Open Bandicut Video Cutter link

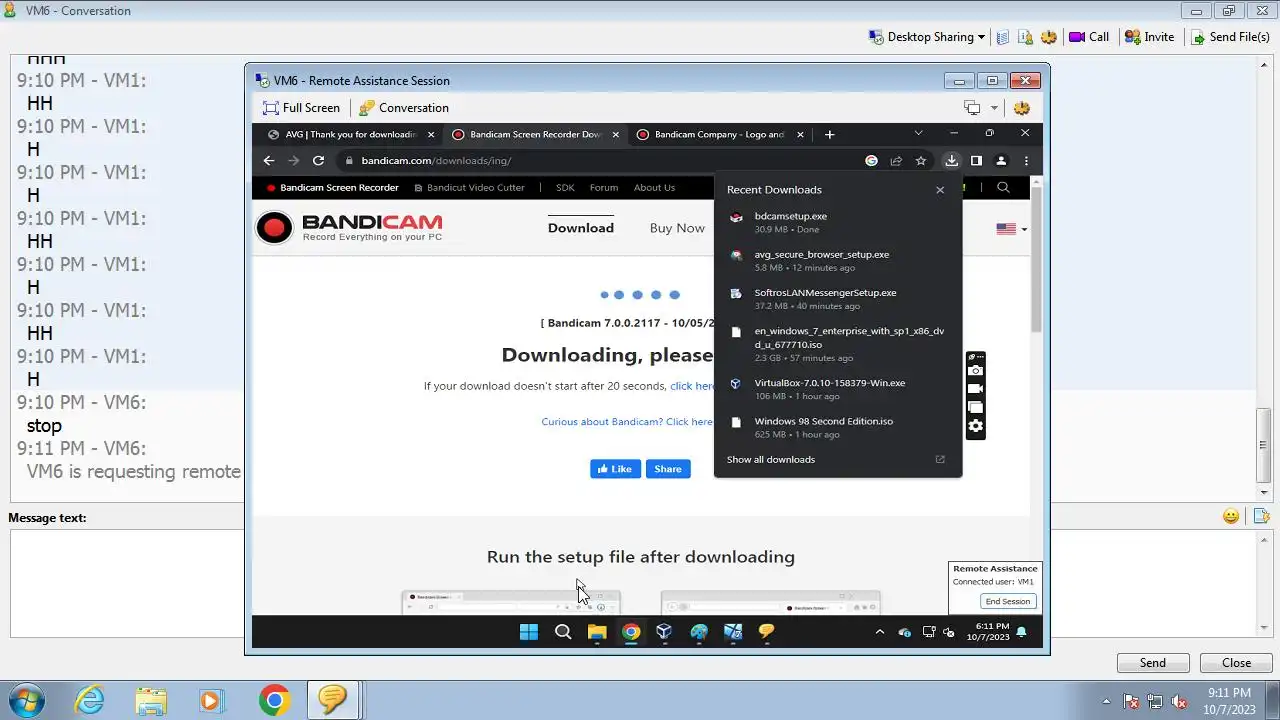(x=469, y=187)
